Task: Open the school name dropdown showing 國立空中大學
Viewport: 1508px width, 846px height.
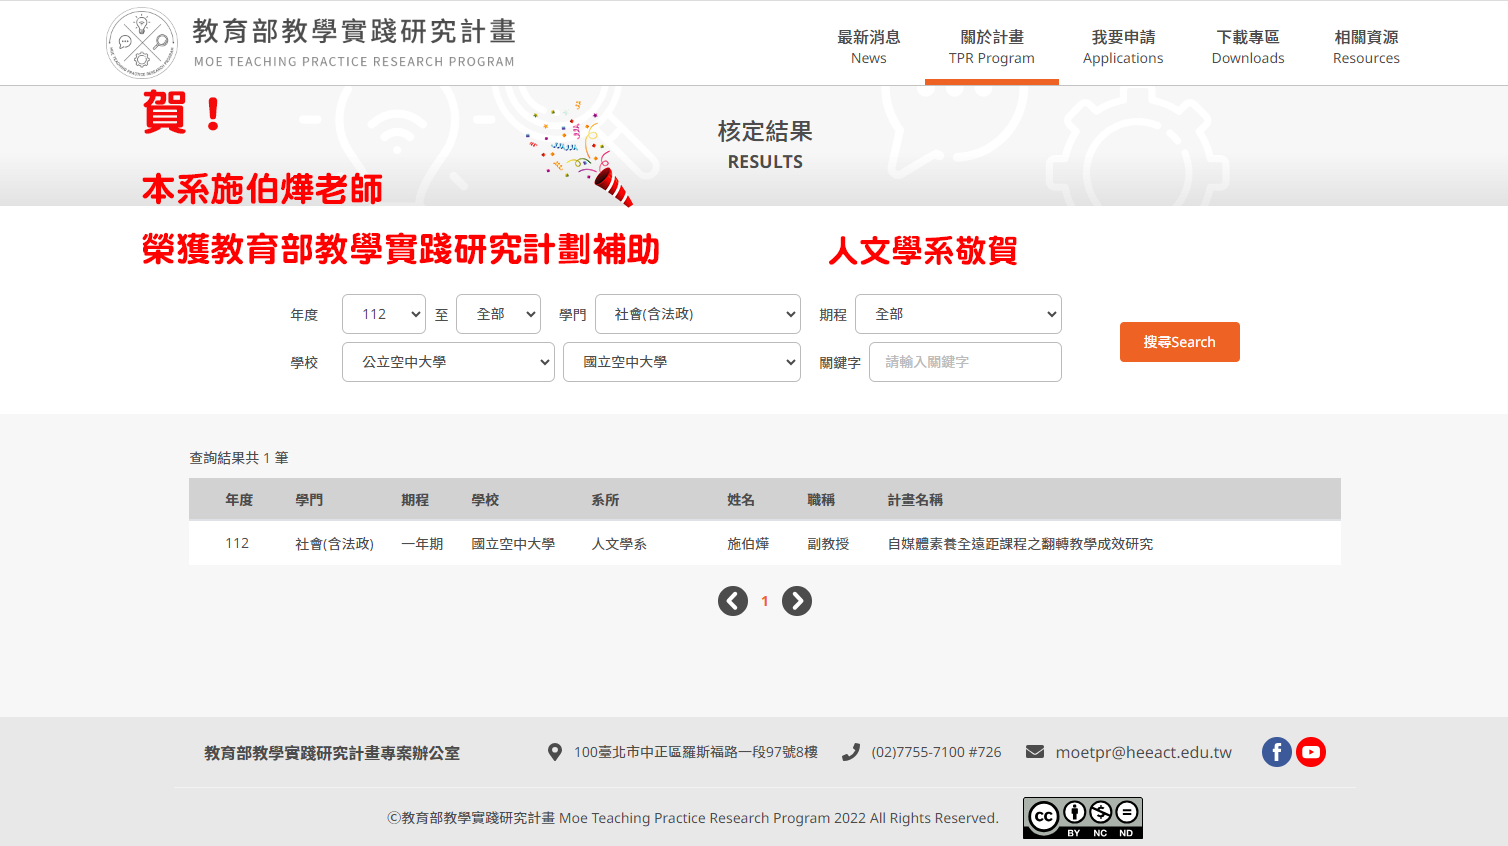Action: coord(682,362)
